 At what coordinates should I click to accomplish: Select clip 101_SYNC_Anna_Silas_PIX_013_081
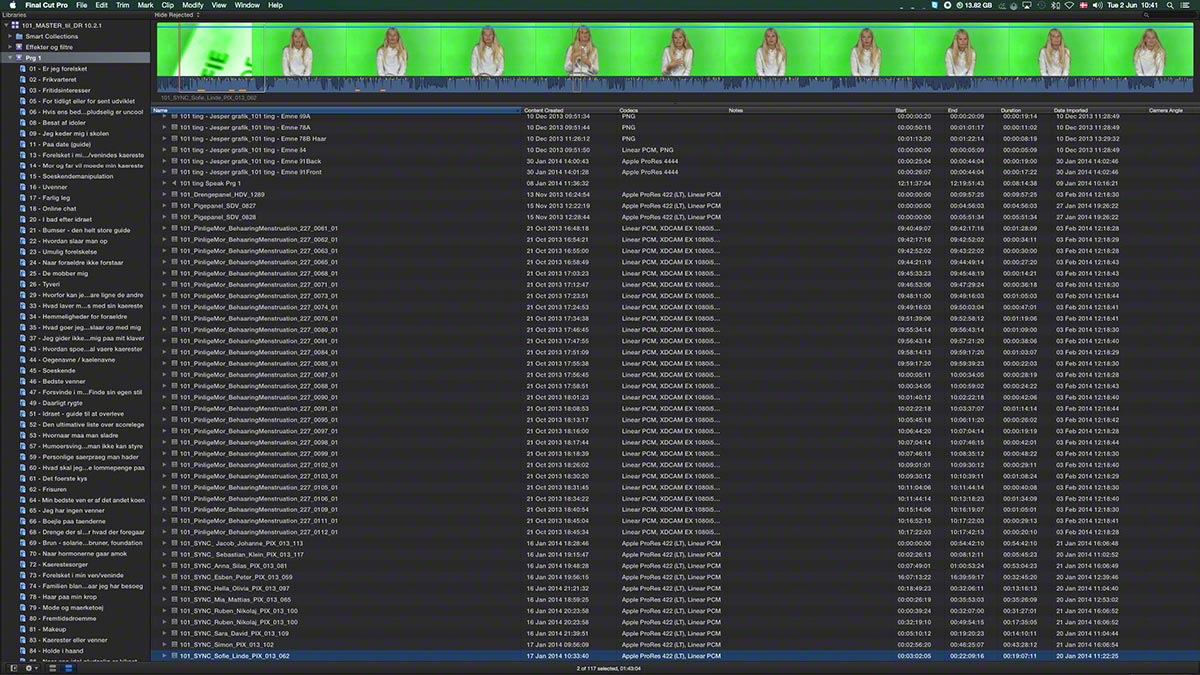(x=236, y=565)
